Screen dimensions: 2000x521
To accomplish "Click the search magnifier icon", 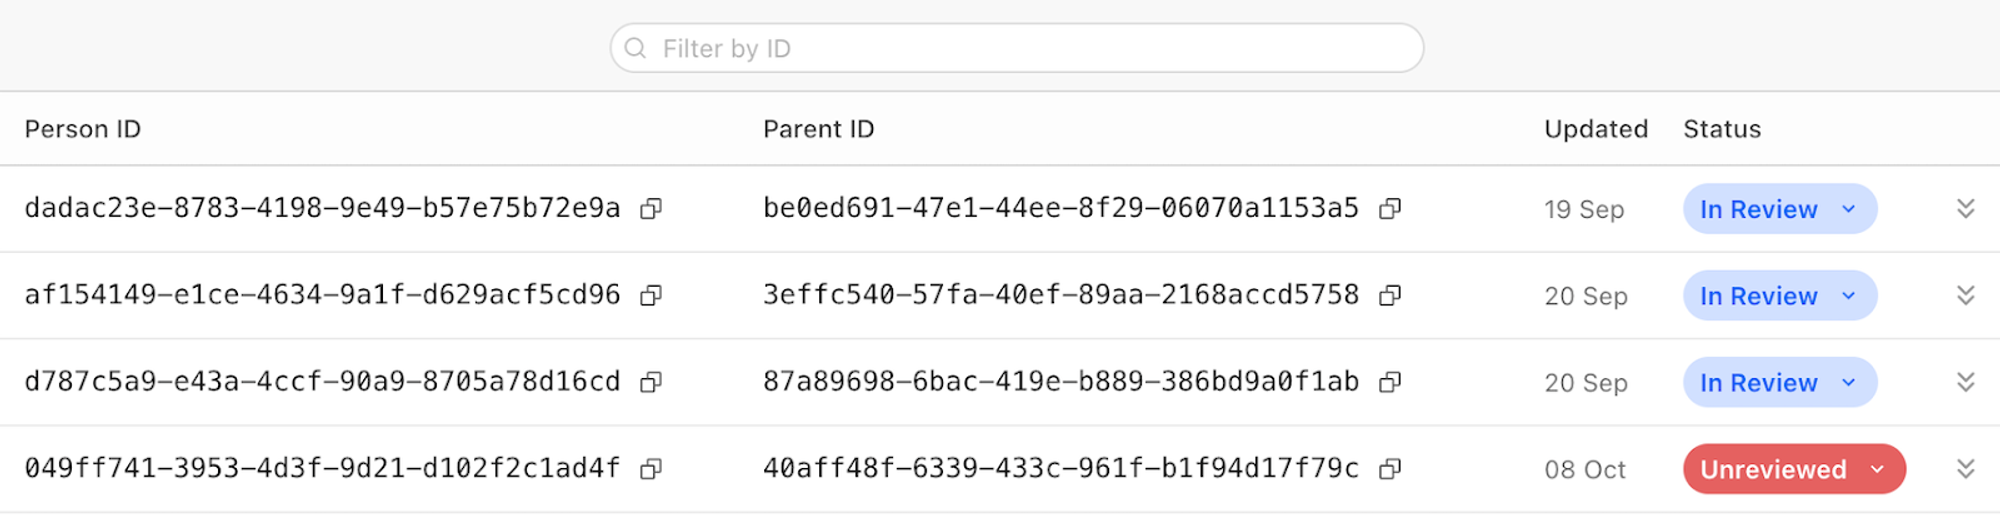I will point(635,48).
